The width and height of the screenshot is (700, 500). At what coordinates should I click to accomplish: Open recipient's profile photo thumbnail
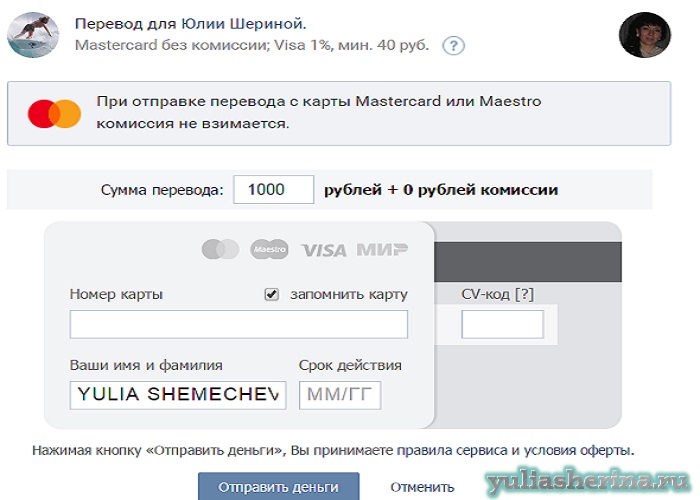pyautogui.click(x=645, y=35)
